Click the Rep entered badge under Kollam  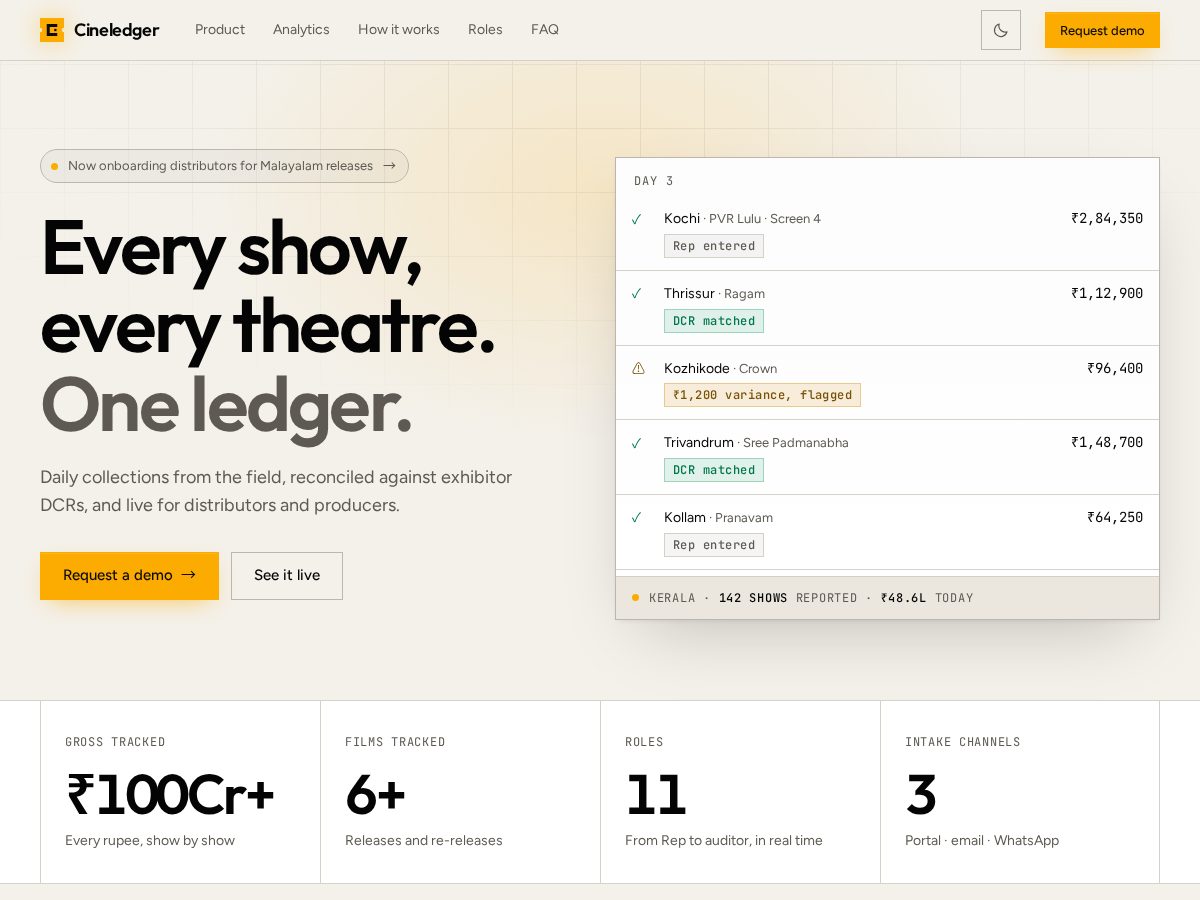coord(714,545)
